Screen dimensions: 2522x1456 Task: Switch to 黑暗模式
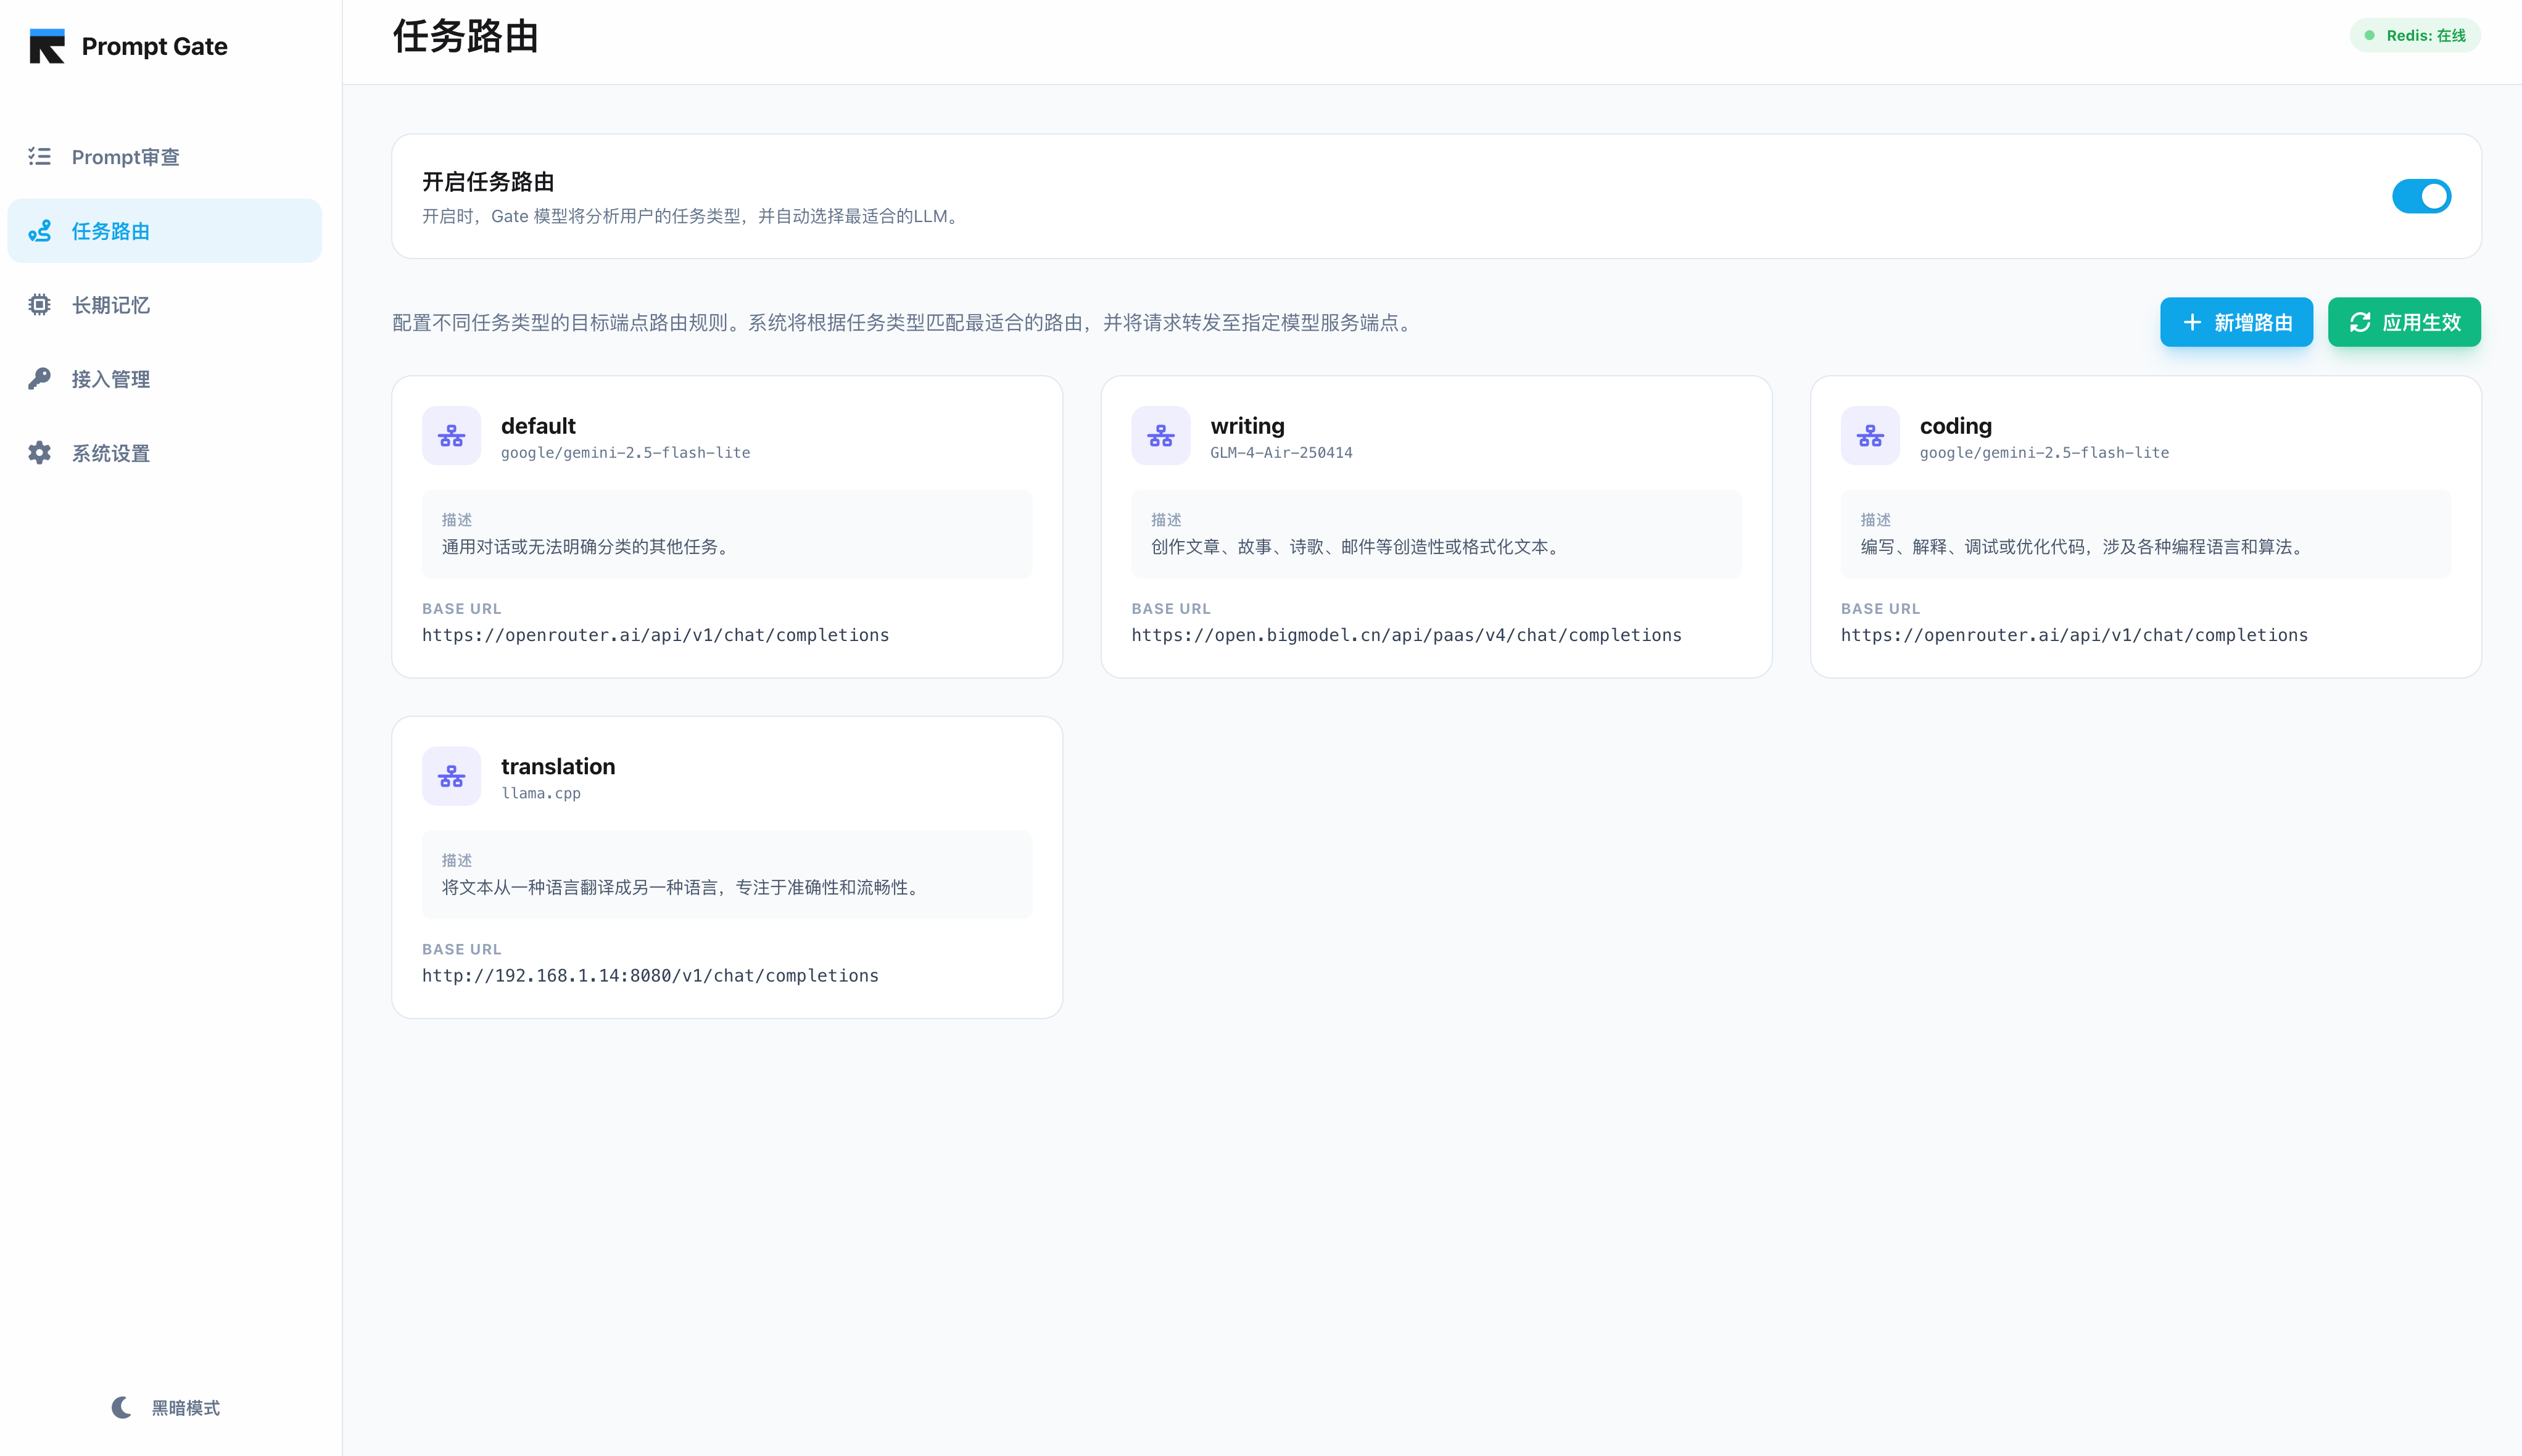point(185,1407)
